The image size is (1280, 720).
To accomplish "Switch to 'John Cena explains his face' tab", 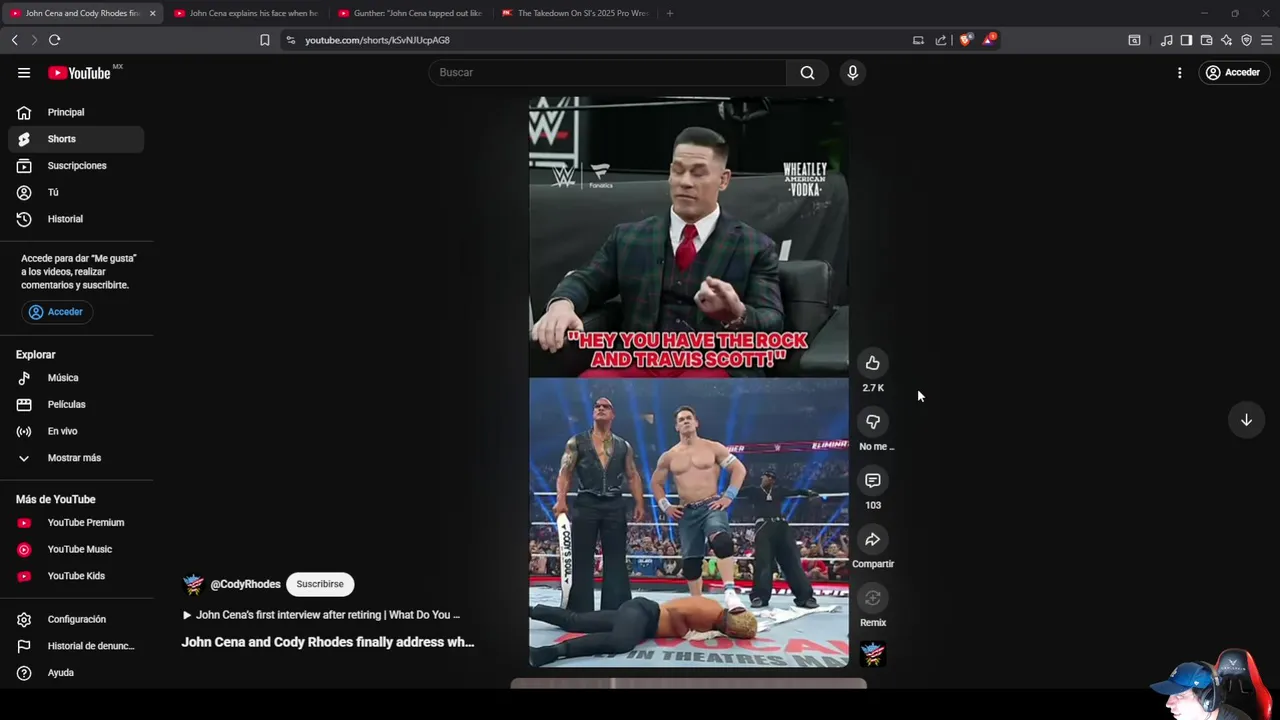I will click(x=245, y=13).
